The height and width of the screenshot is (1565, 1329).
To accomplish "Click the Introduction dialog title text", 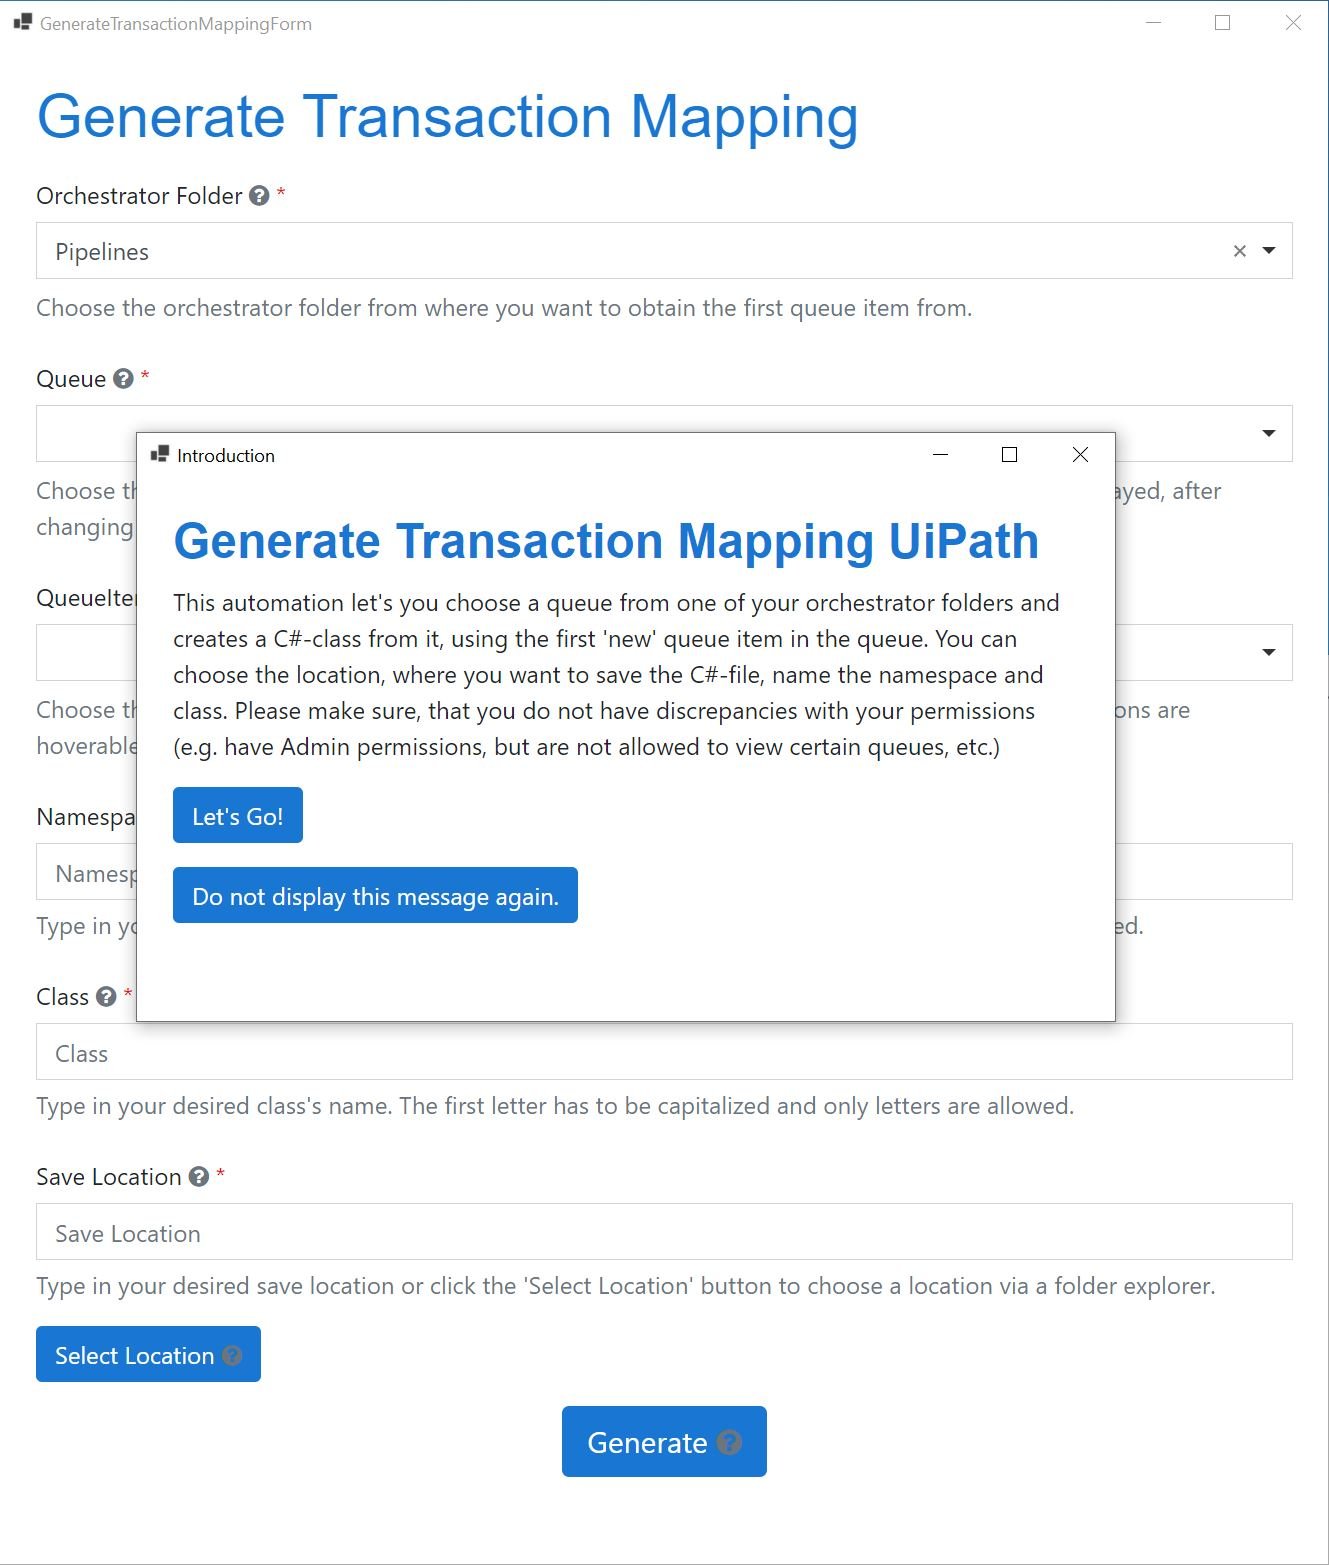I will pos(226,456).
